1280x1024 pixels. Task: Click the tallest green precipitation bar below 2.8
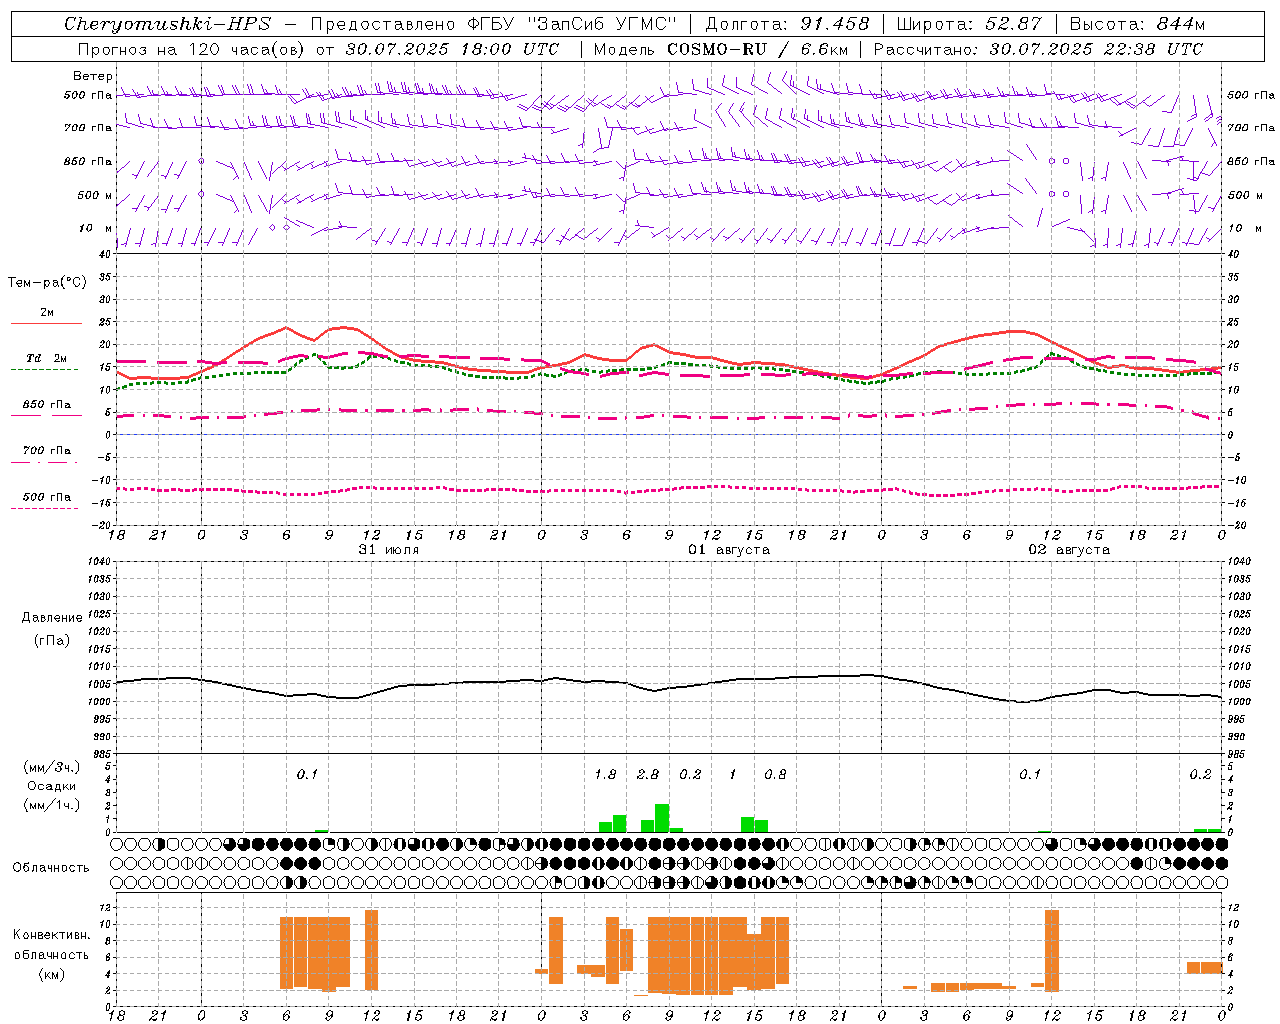pos(662,818)
